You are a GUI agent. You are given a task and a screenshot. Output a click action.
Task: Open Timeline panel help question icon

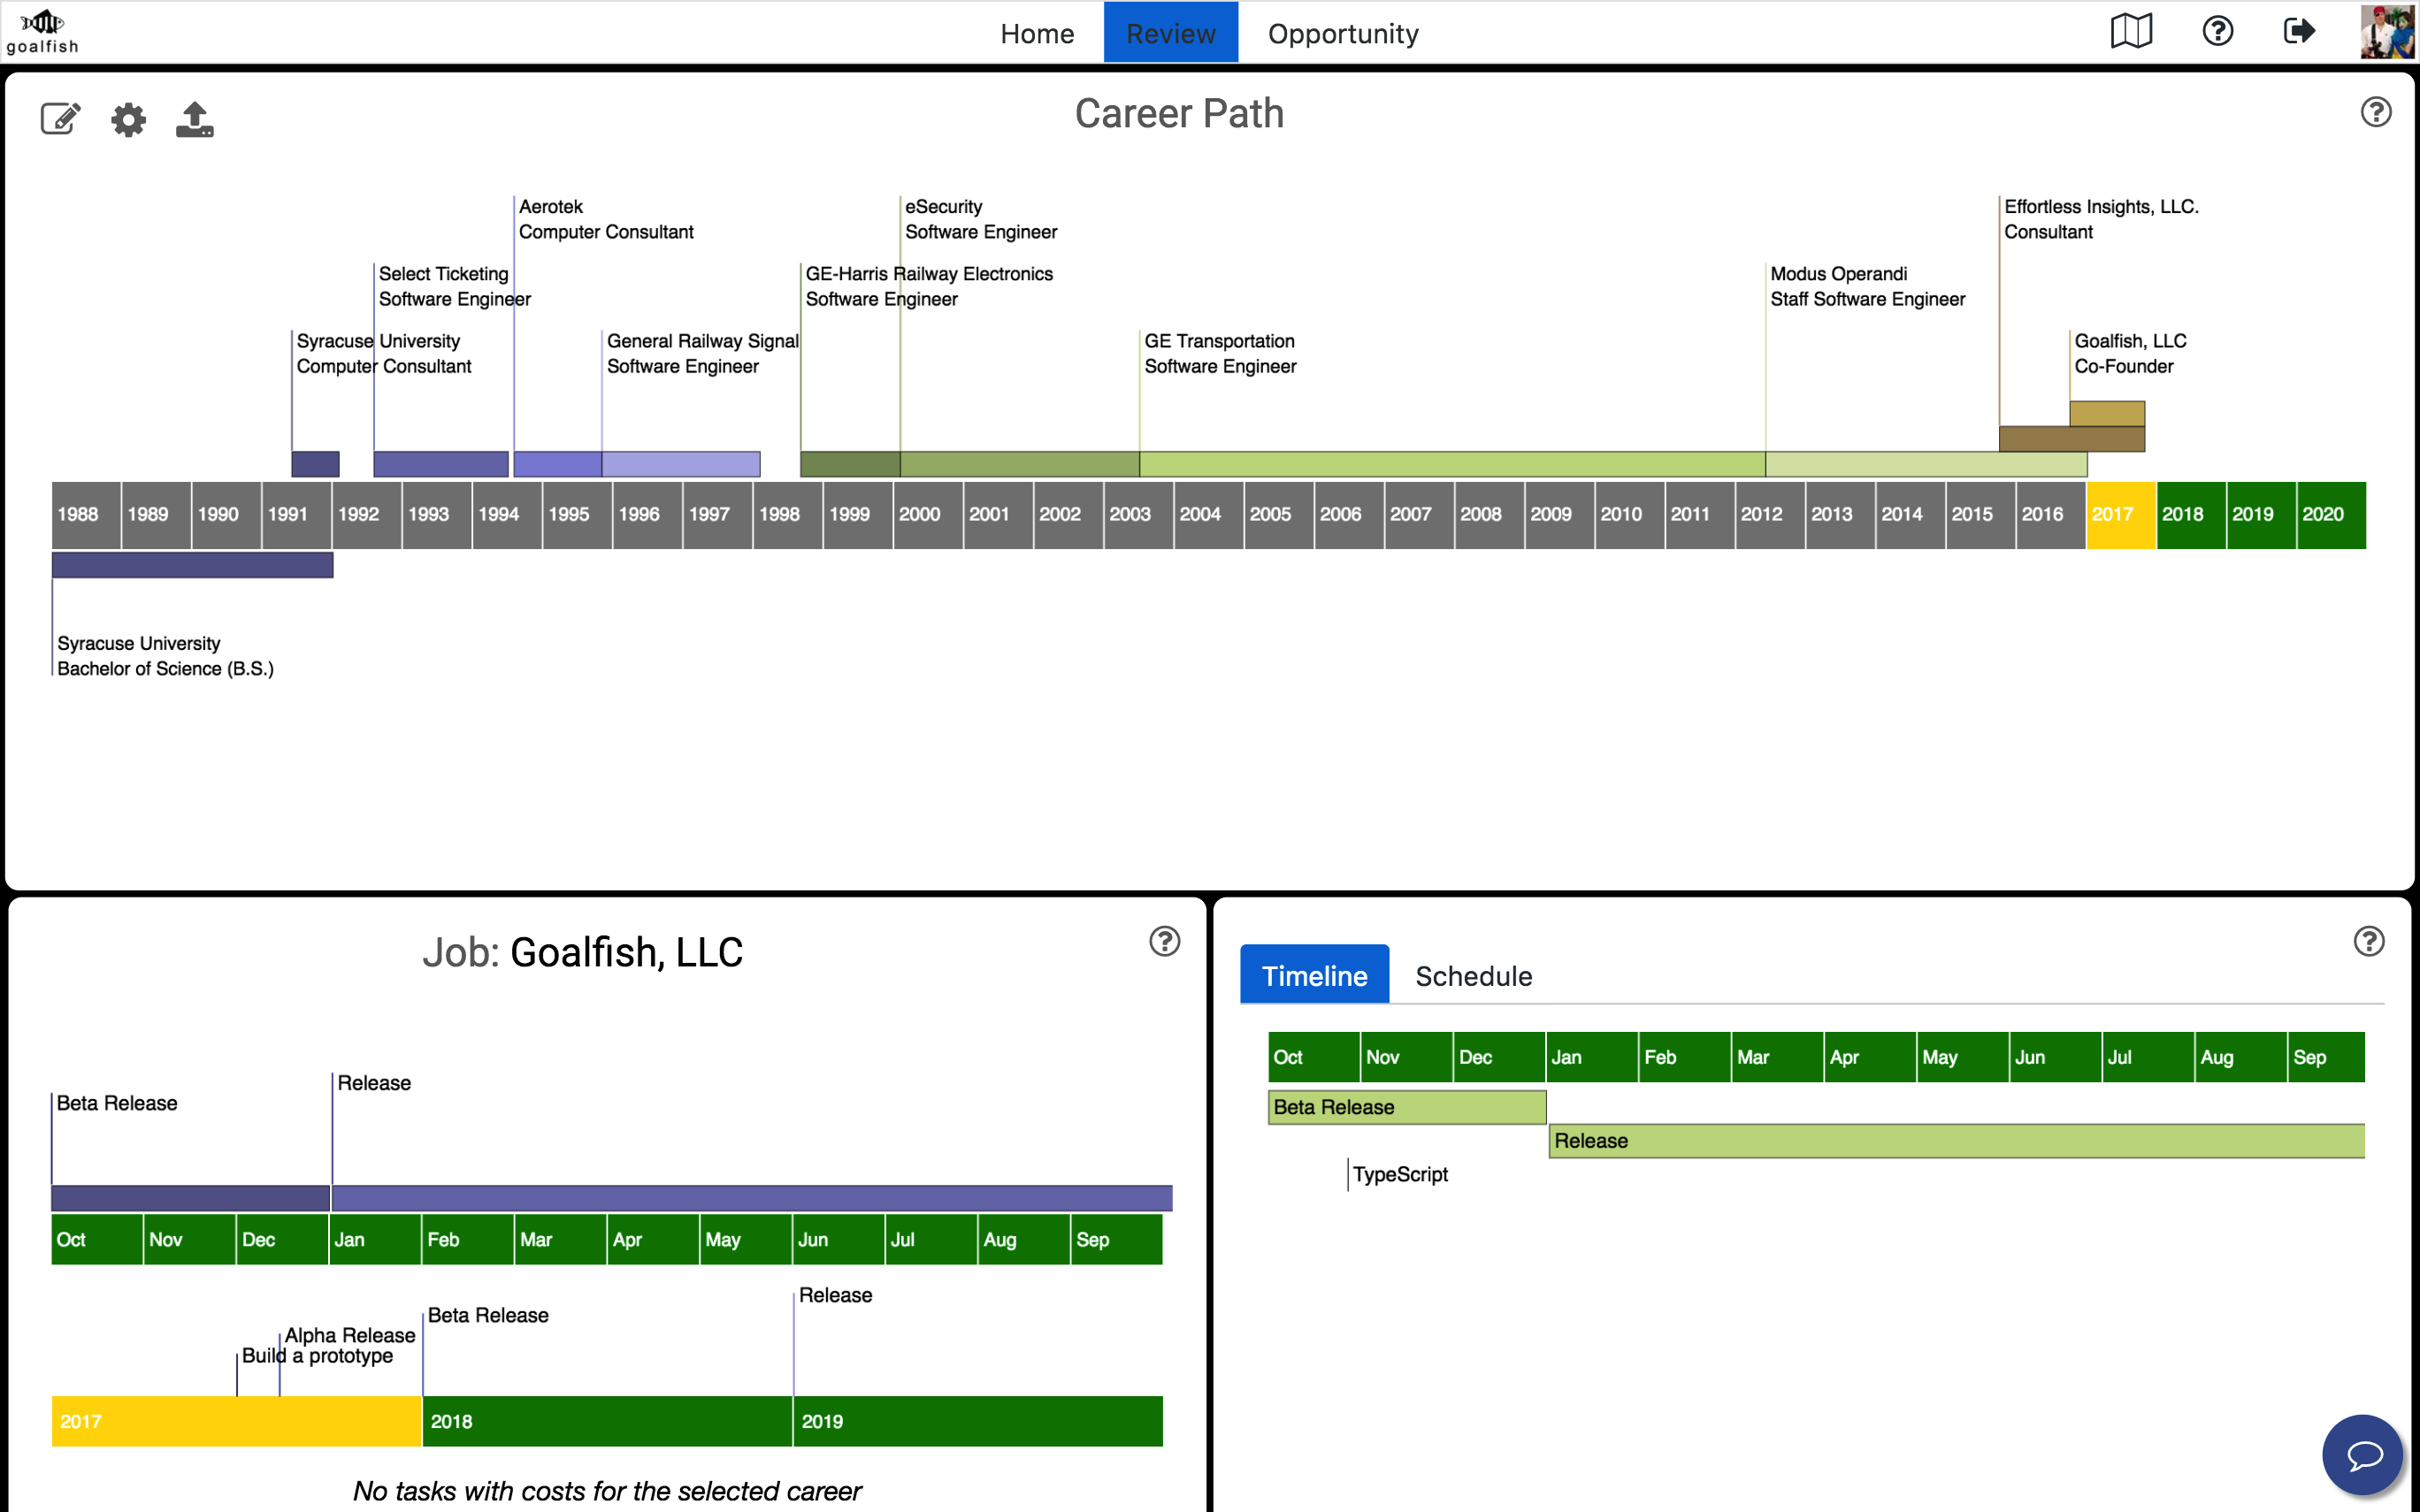point(2369,941)
